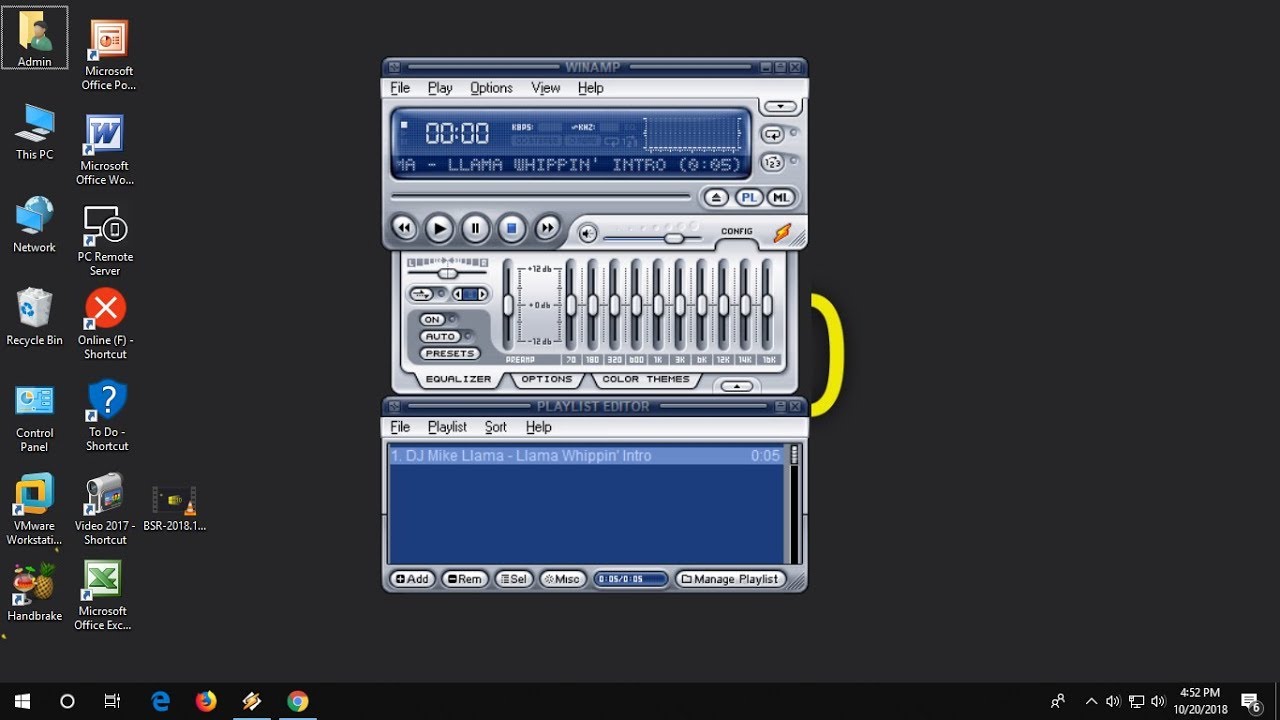Click right arrow of crossfade seconds stepper
This screenshot has height=720, width=1280.
483,294
